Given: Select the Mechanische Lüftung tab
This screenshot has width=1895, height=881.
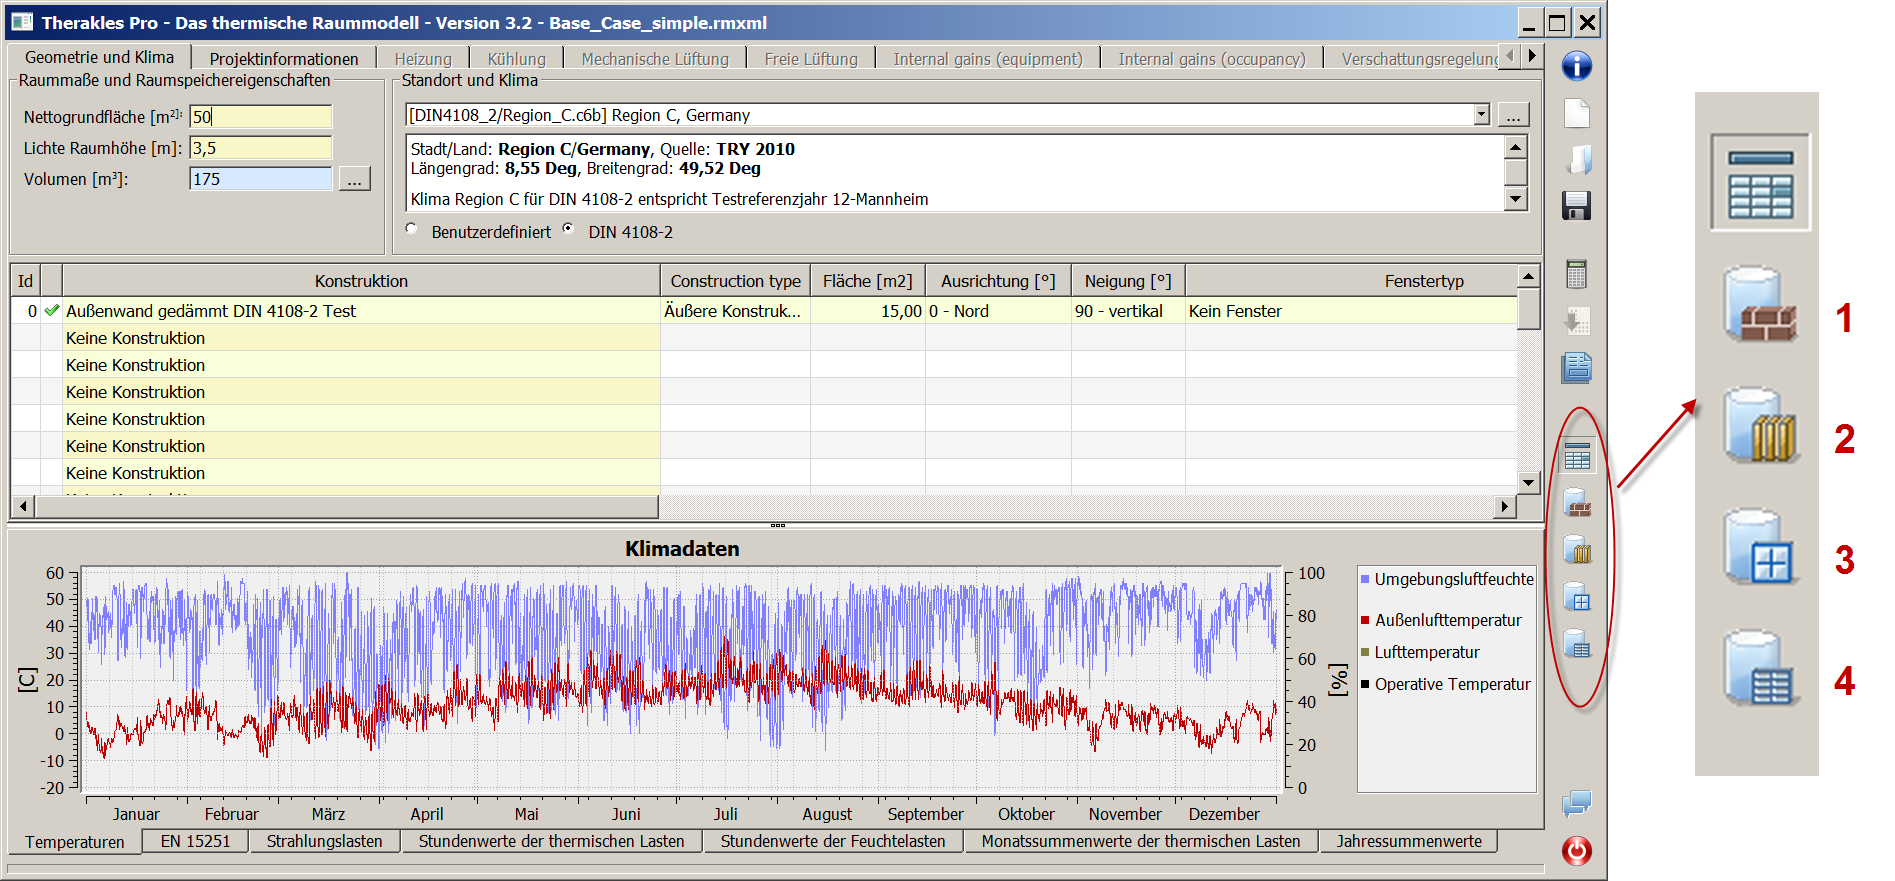Looking at the screenshot, I should click(x=655, y=59).
